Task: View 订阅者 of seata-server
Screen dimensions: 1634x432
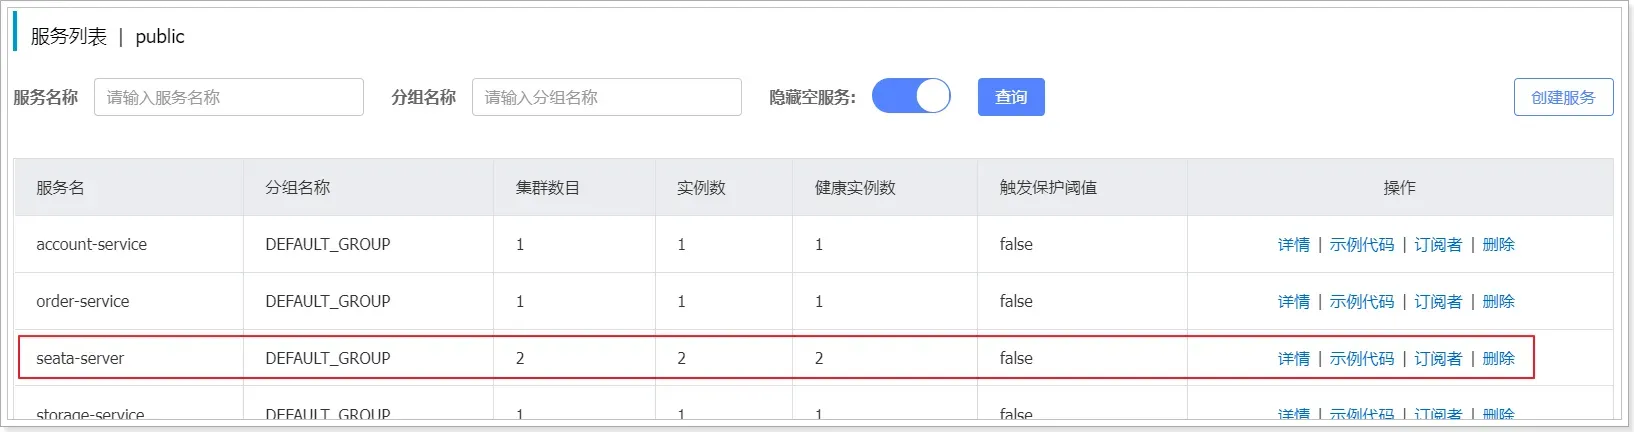Action: coord(1438,359)
